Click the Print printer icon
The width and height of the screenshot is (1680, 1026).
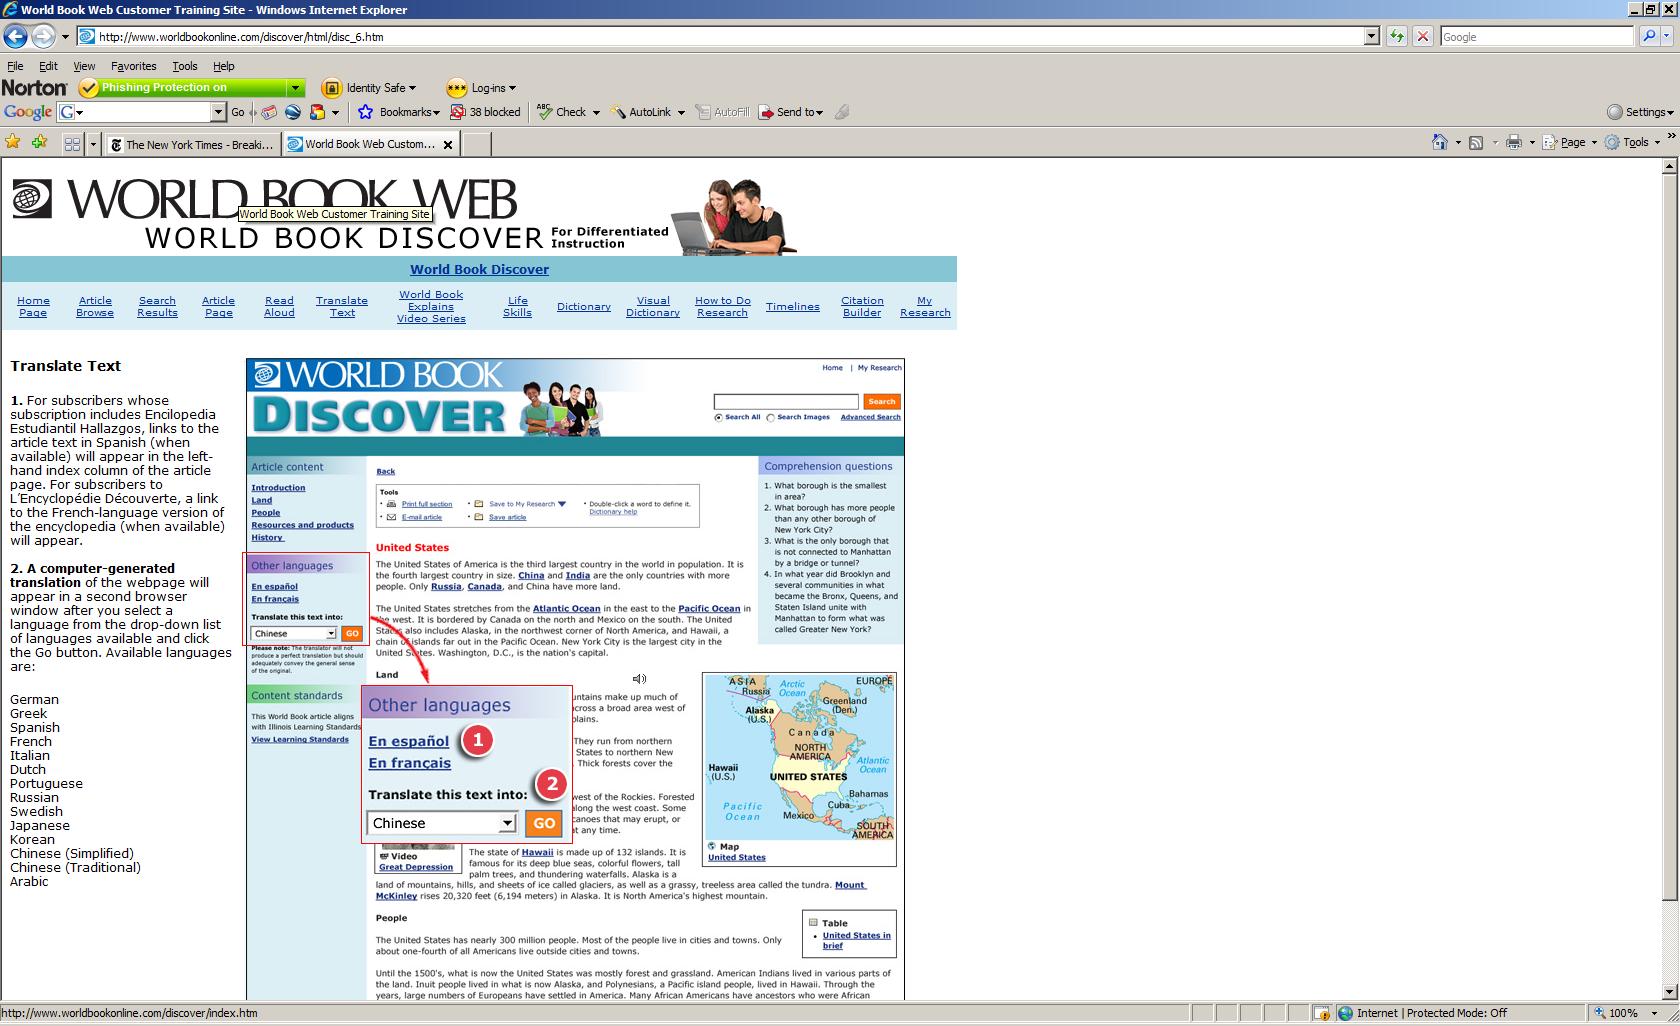pyautogui.click(x=1514, y=142)
